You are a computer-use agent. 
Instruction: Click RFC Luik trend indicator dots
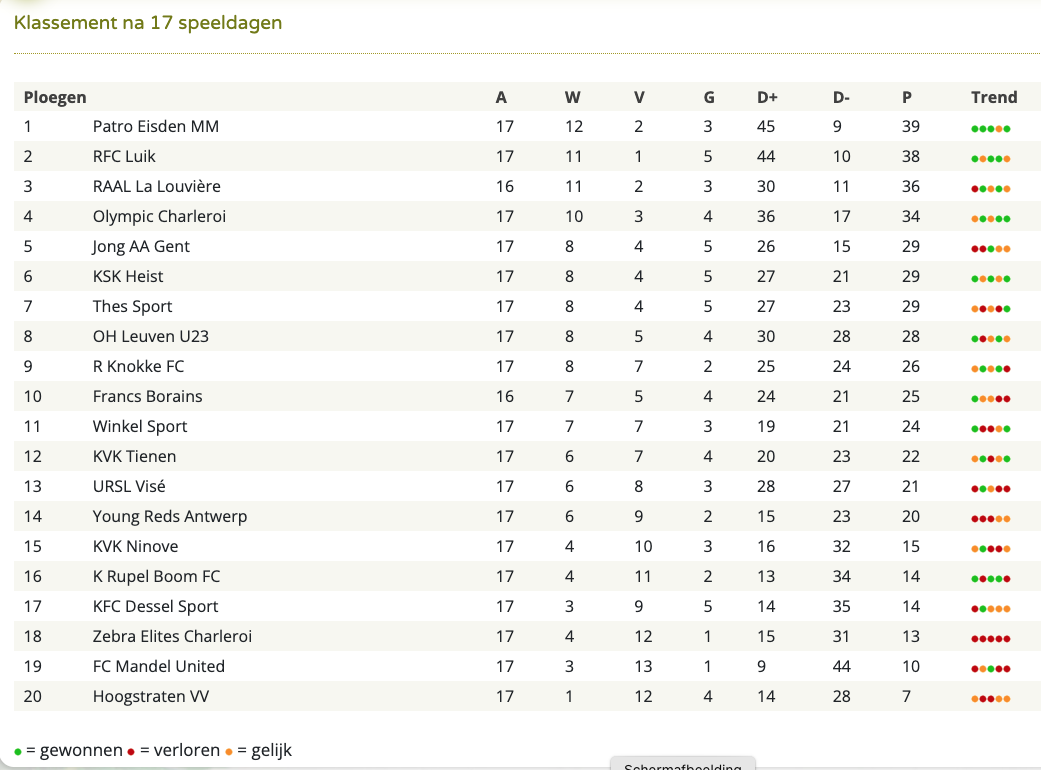pos(991,159)
